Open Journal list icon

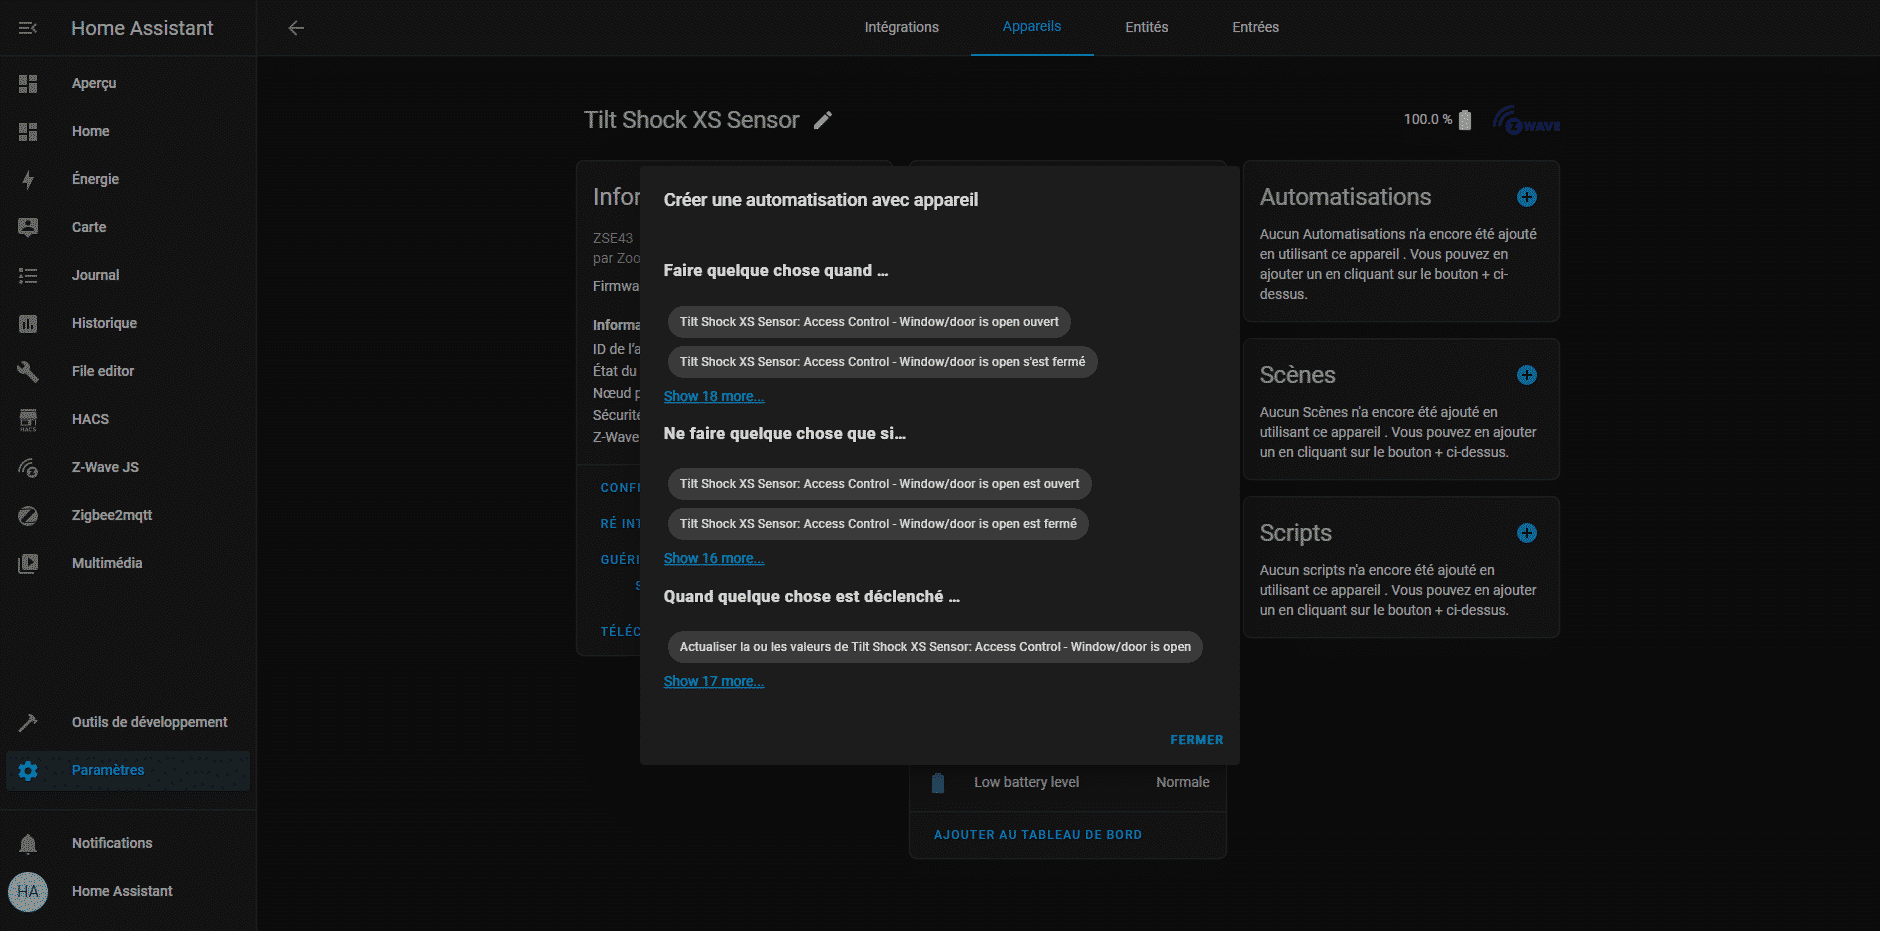click(28, 276)
